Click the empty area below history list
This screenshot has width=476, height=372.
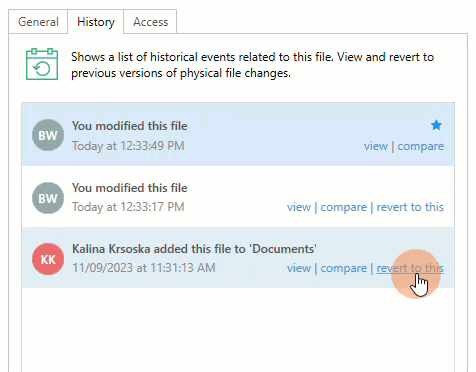click(238, 330)
